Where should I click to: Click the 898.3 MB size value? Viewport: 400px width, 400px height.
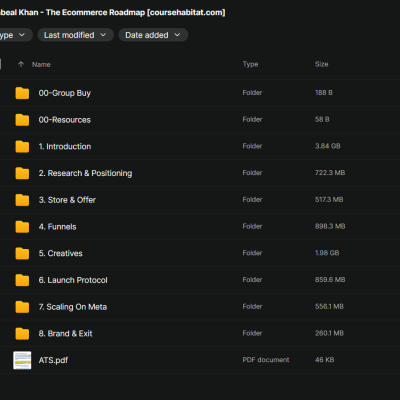point(330,226)
